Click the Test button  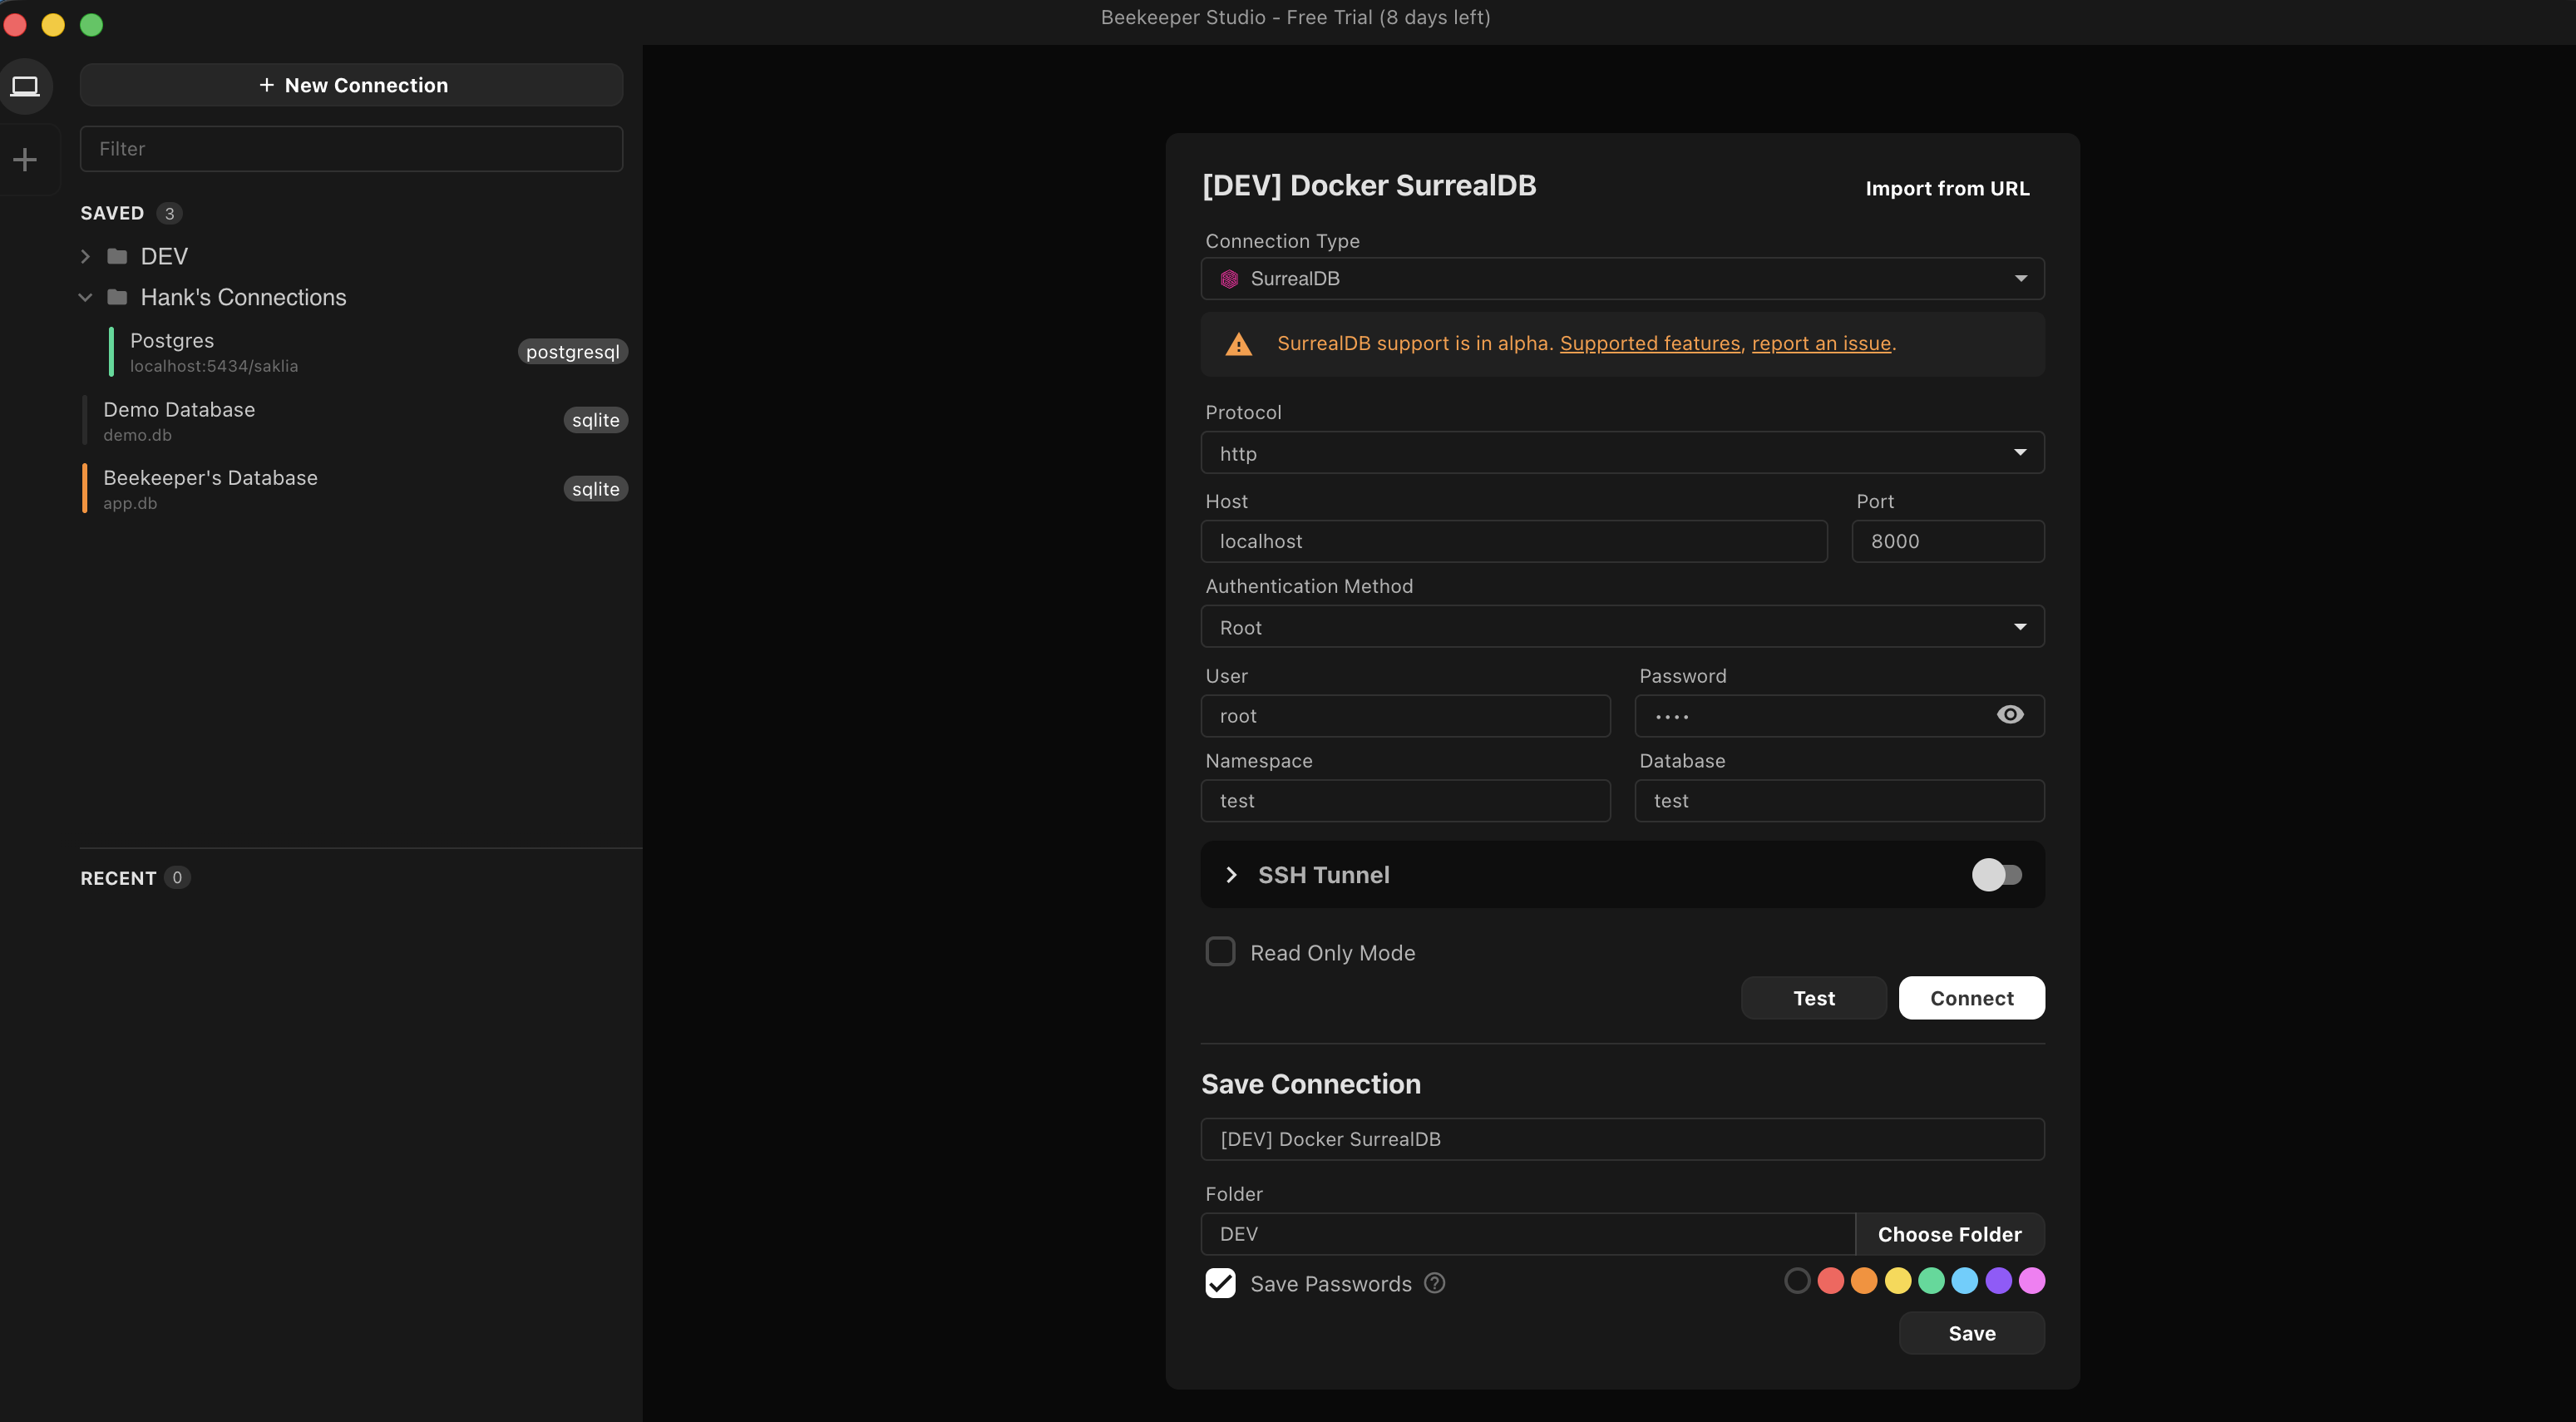pyautogui.click(x=1813, y=998)
